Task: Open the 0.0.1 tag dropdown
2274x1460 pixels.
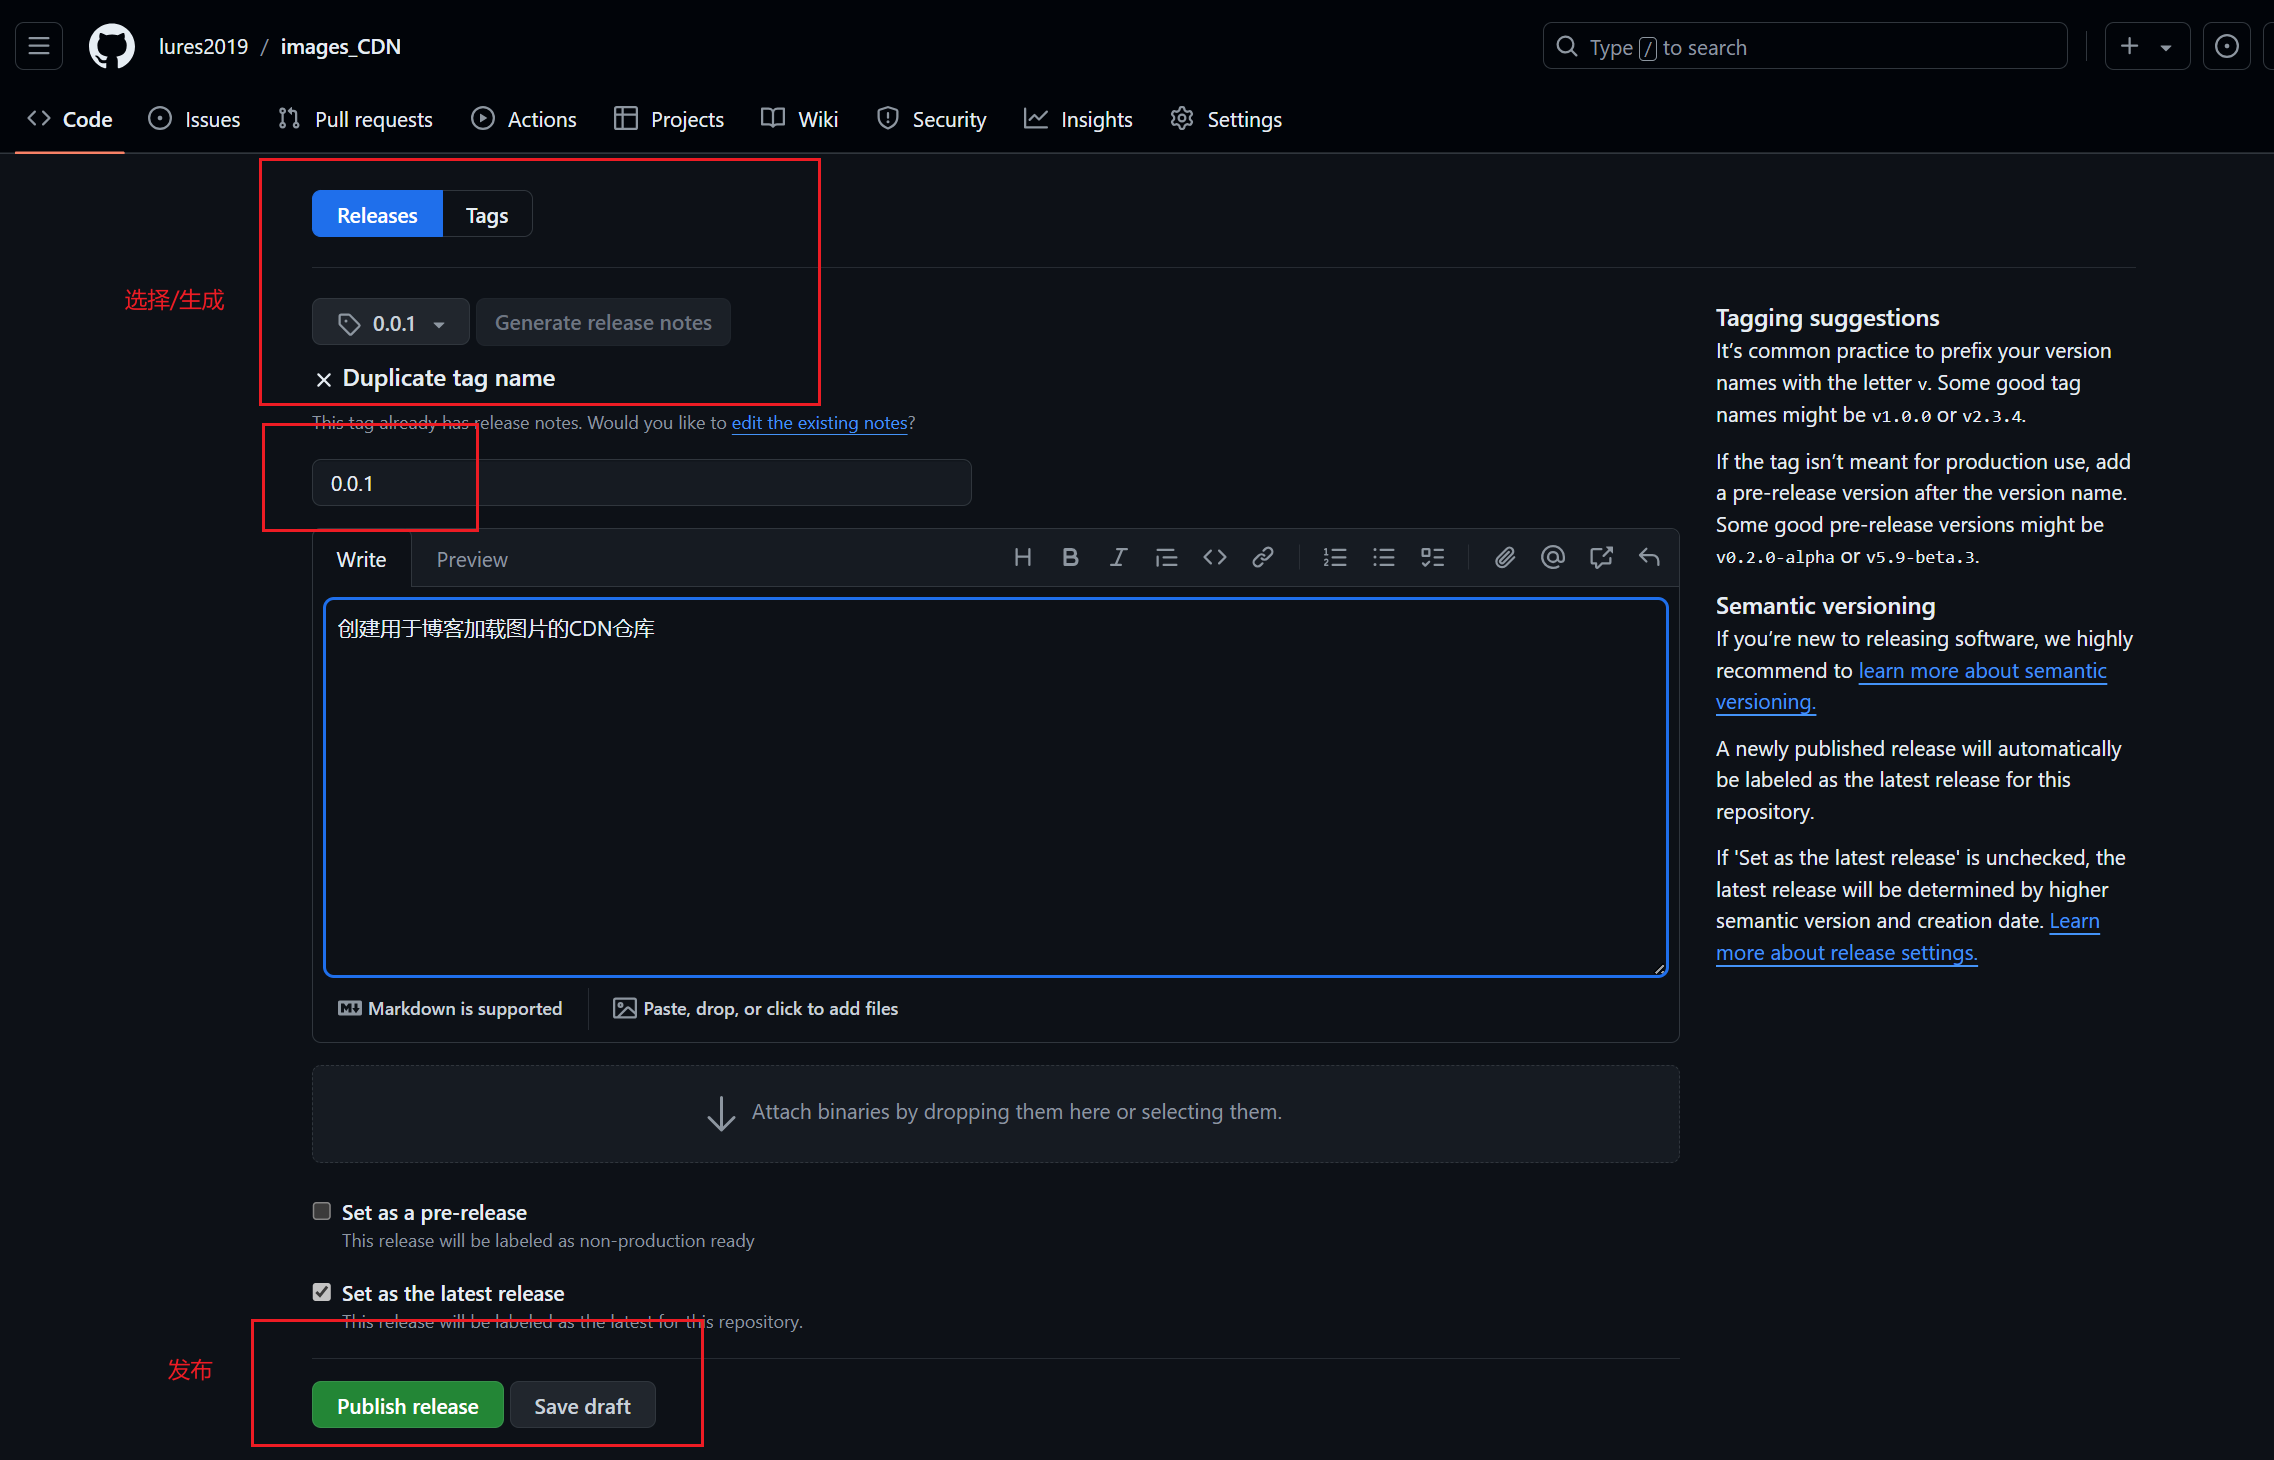Action: (x=390, y=323)
